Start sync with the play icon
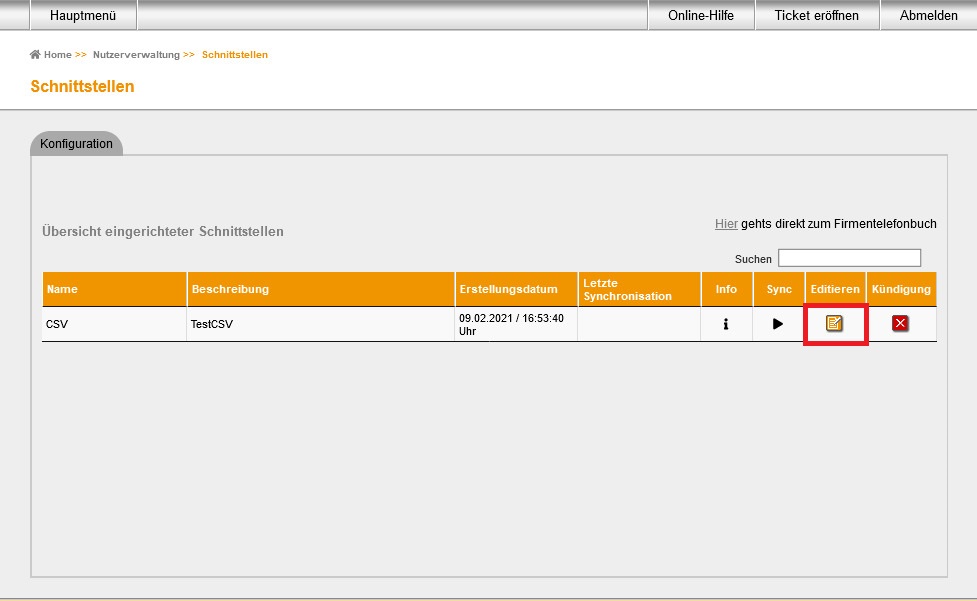Viewport: 977px width, 601px height. [777, 324]
